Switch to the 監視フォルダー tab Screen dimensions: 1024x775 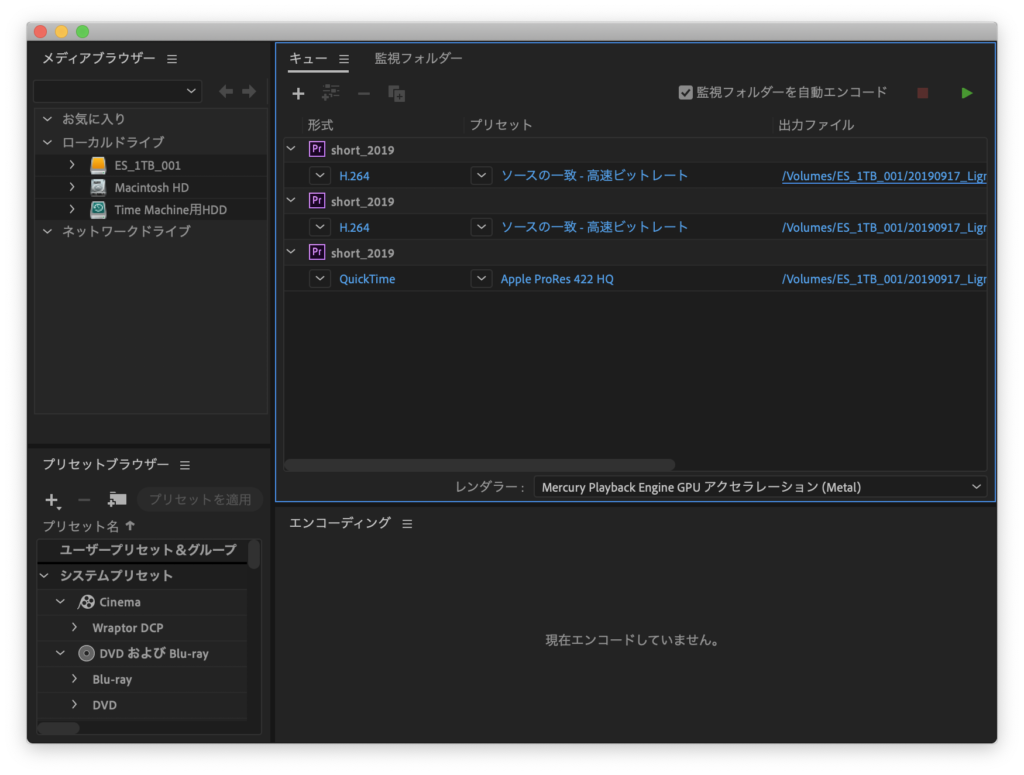coord(418,58)
